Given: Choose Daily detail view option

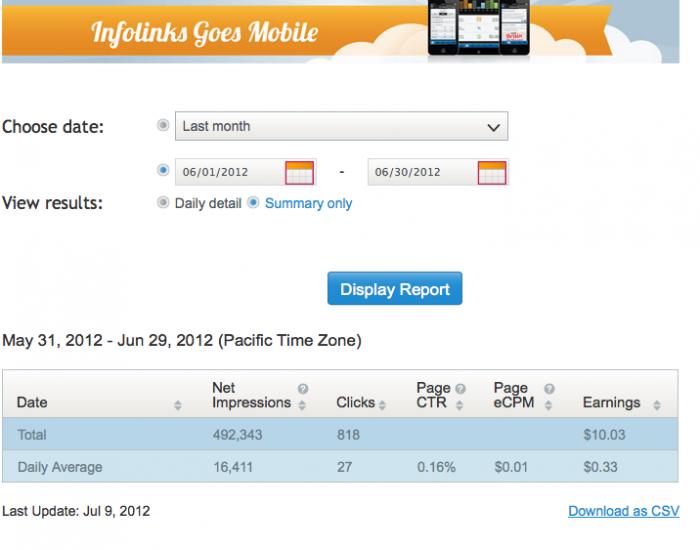Looking at the screenshot, I should pos(163,203).
